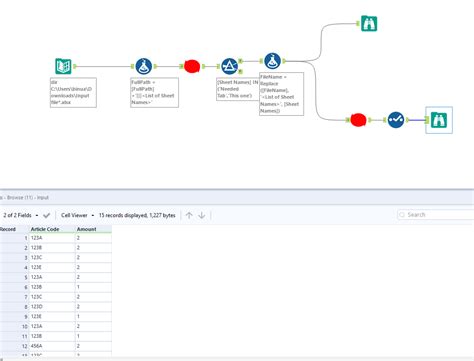Click the FileName Replace formula annotation

tap(281, 94)
